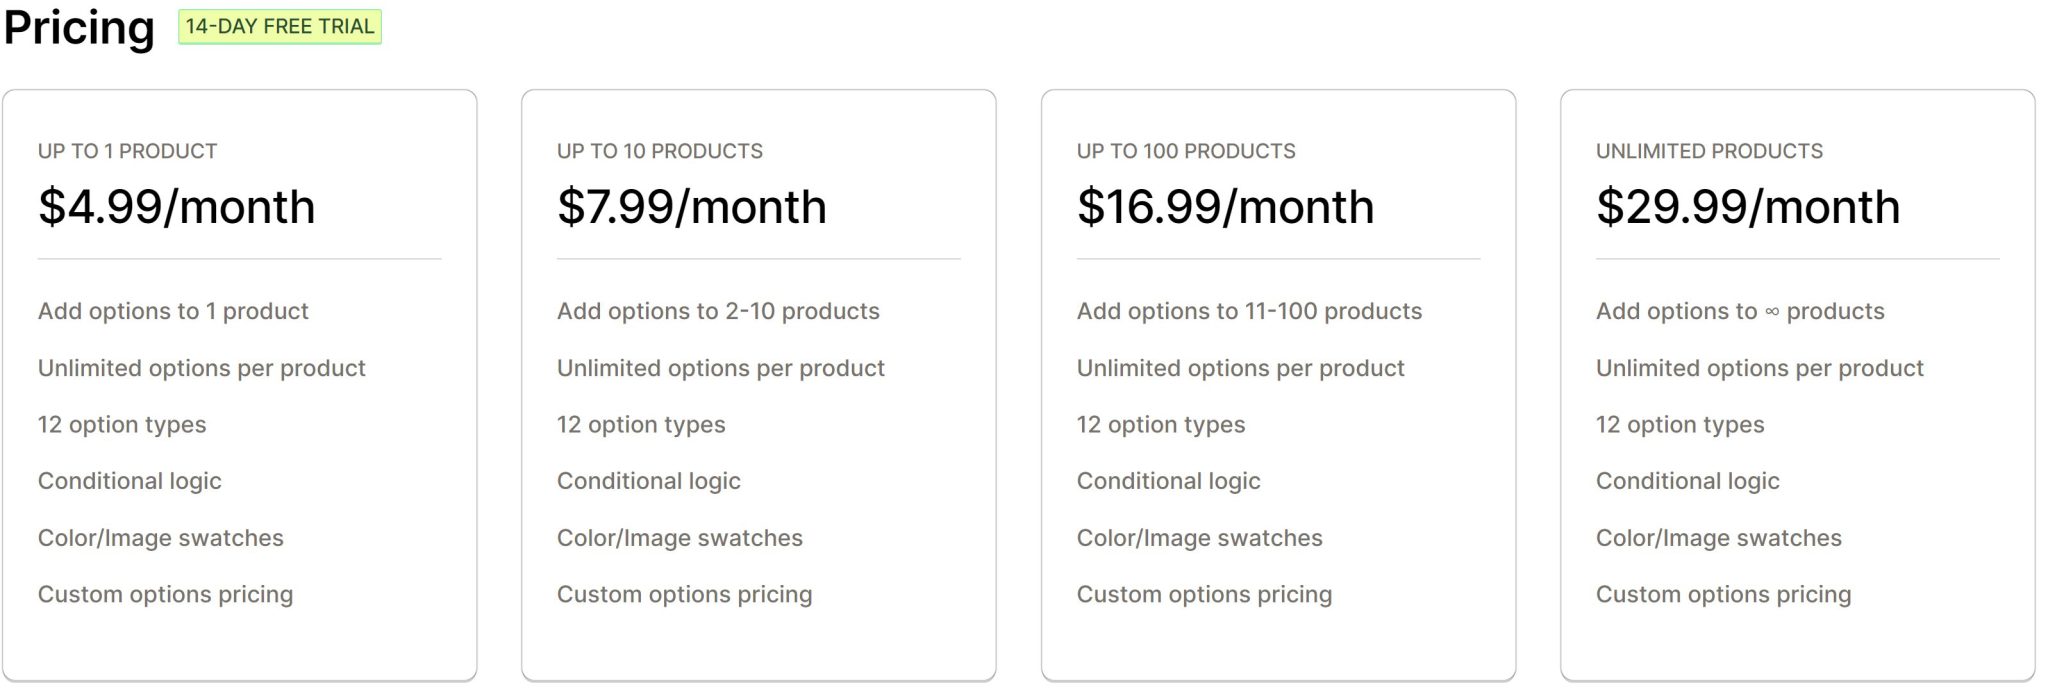Image resolution: width=2048 pixels, height=692 pixels.
Task: Select the UP TO 100 PRODUCTS label
Action: pyautogui.click(x=1186, y=151)
